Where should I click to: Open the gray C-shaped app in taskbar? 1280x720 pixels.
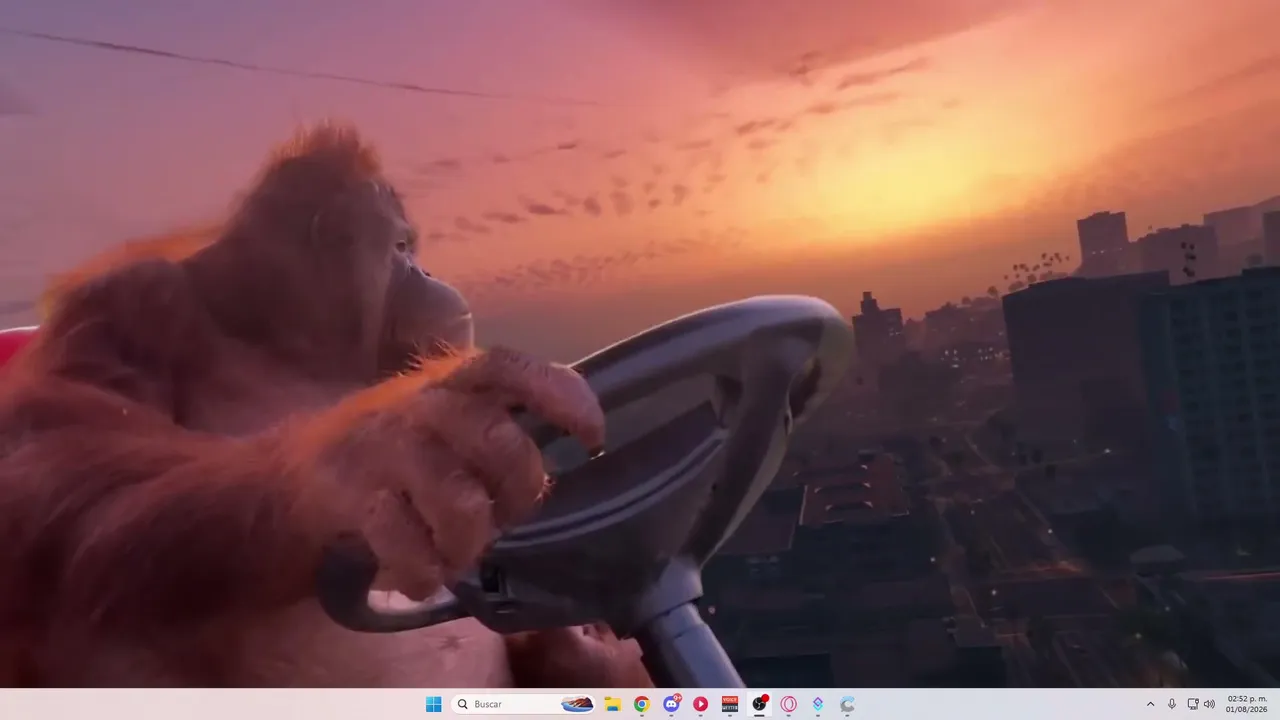pos(847,704)
